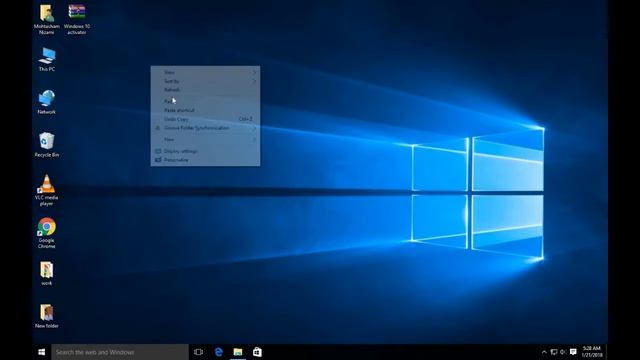Select the This PC desktop icon
This screenshot has width=640, height=360.
tap(47, 60)
